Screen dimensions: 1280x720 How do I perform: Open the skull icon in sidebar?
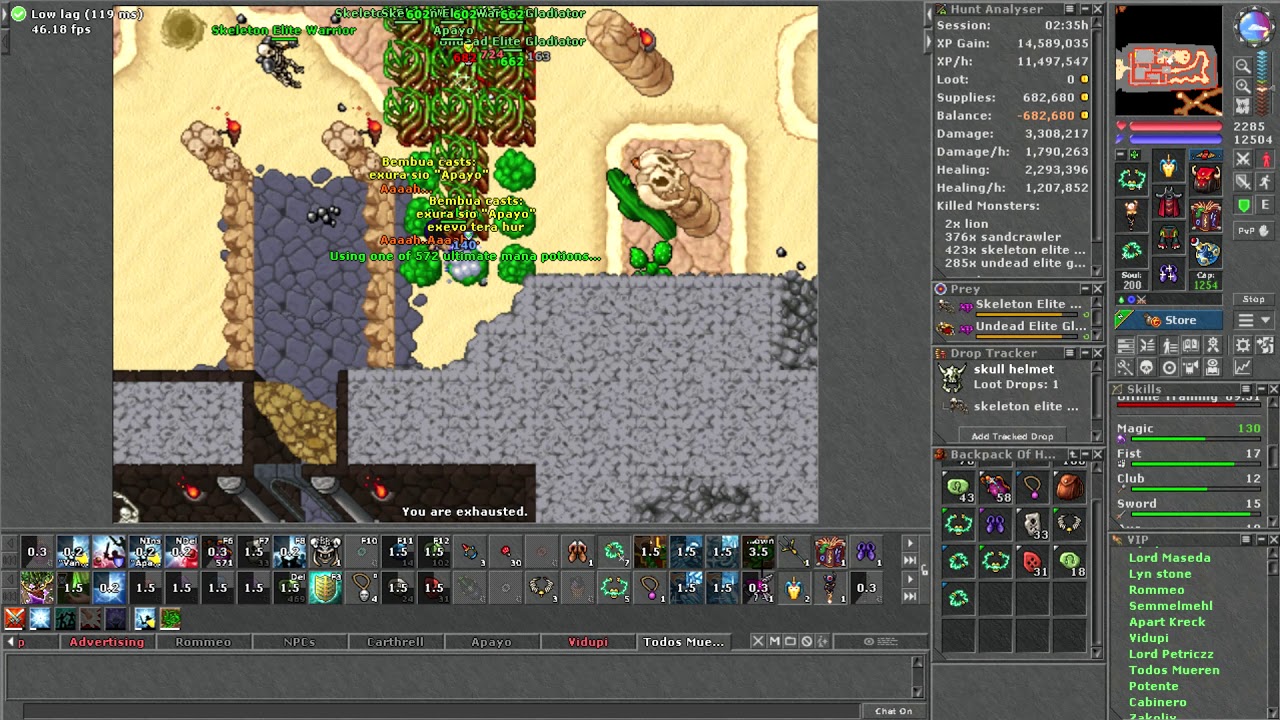click(x=1146, y=365)
